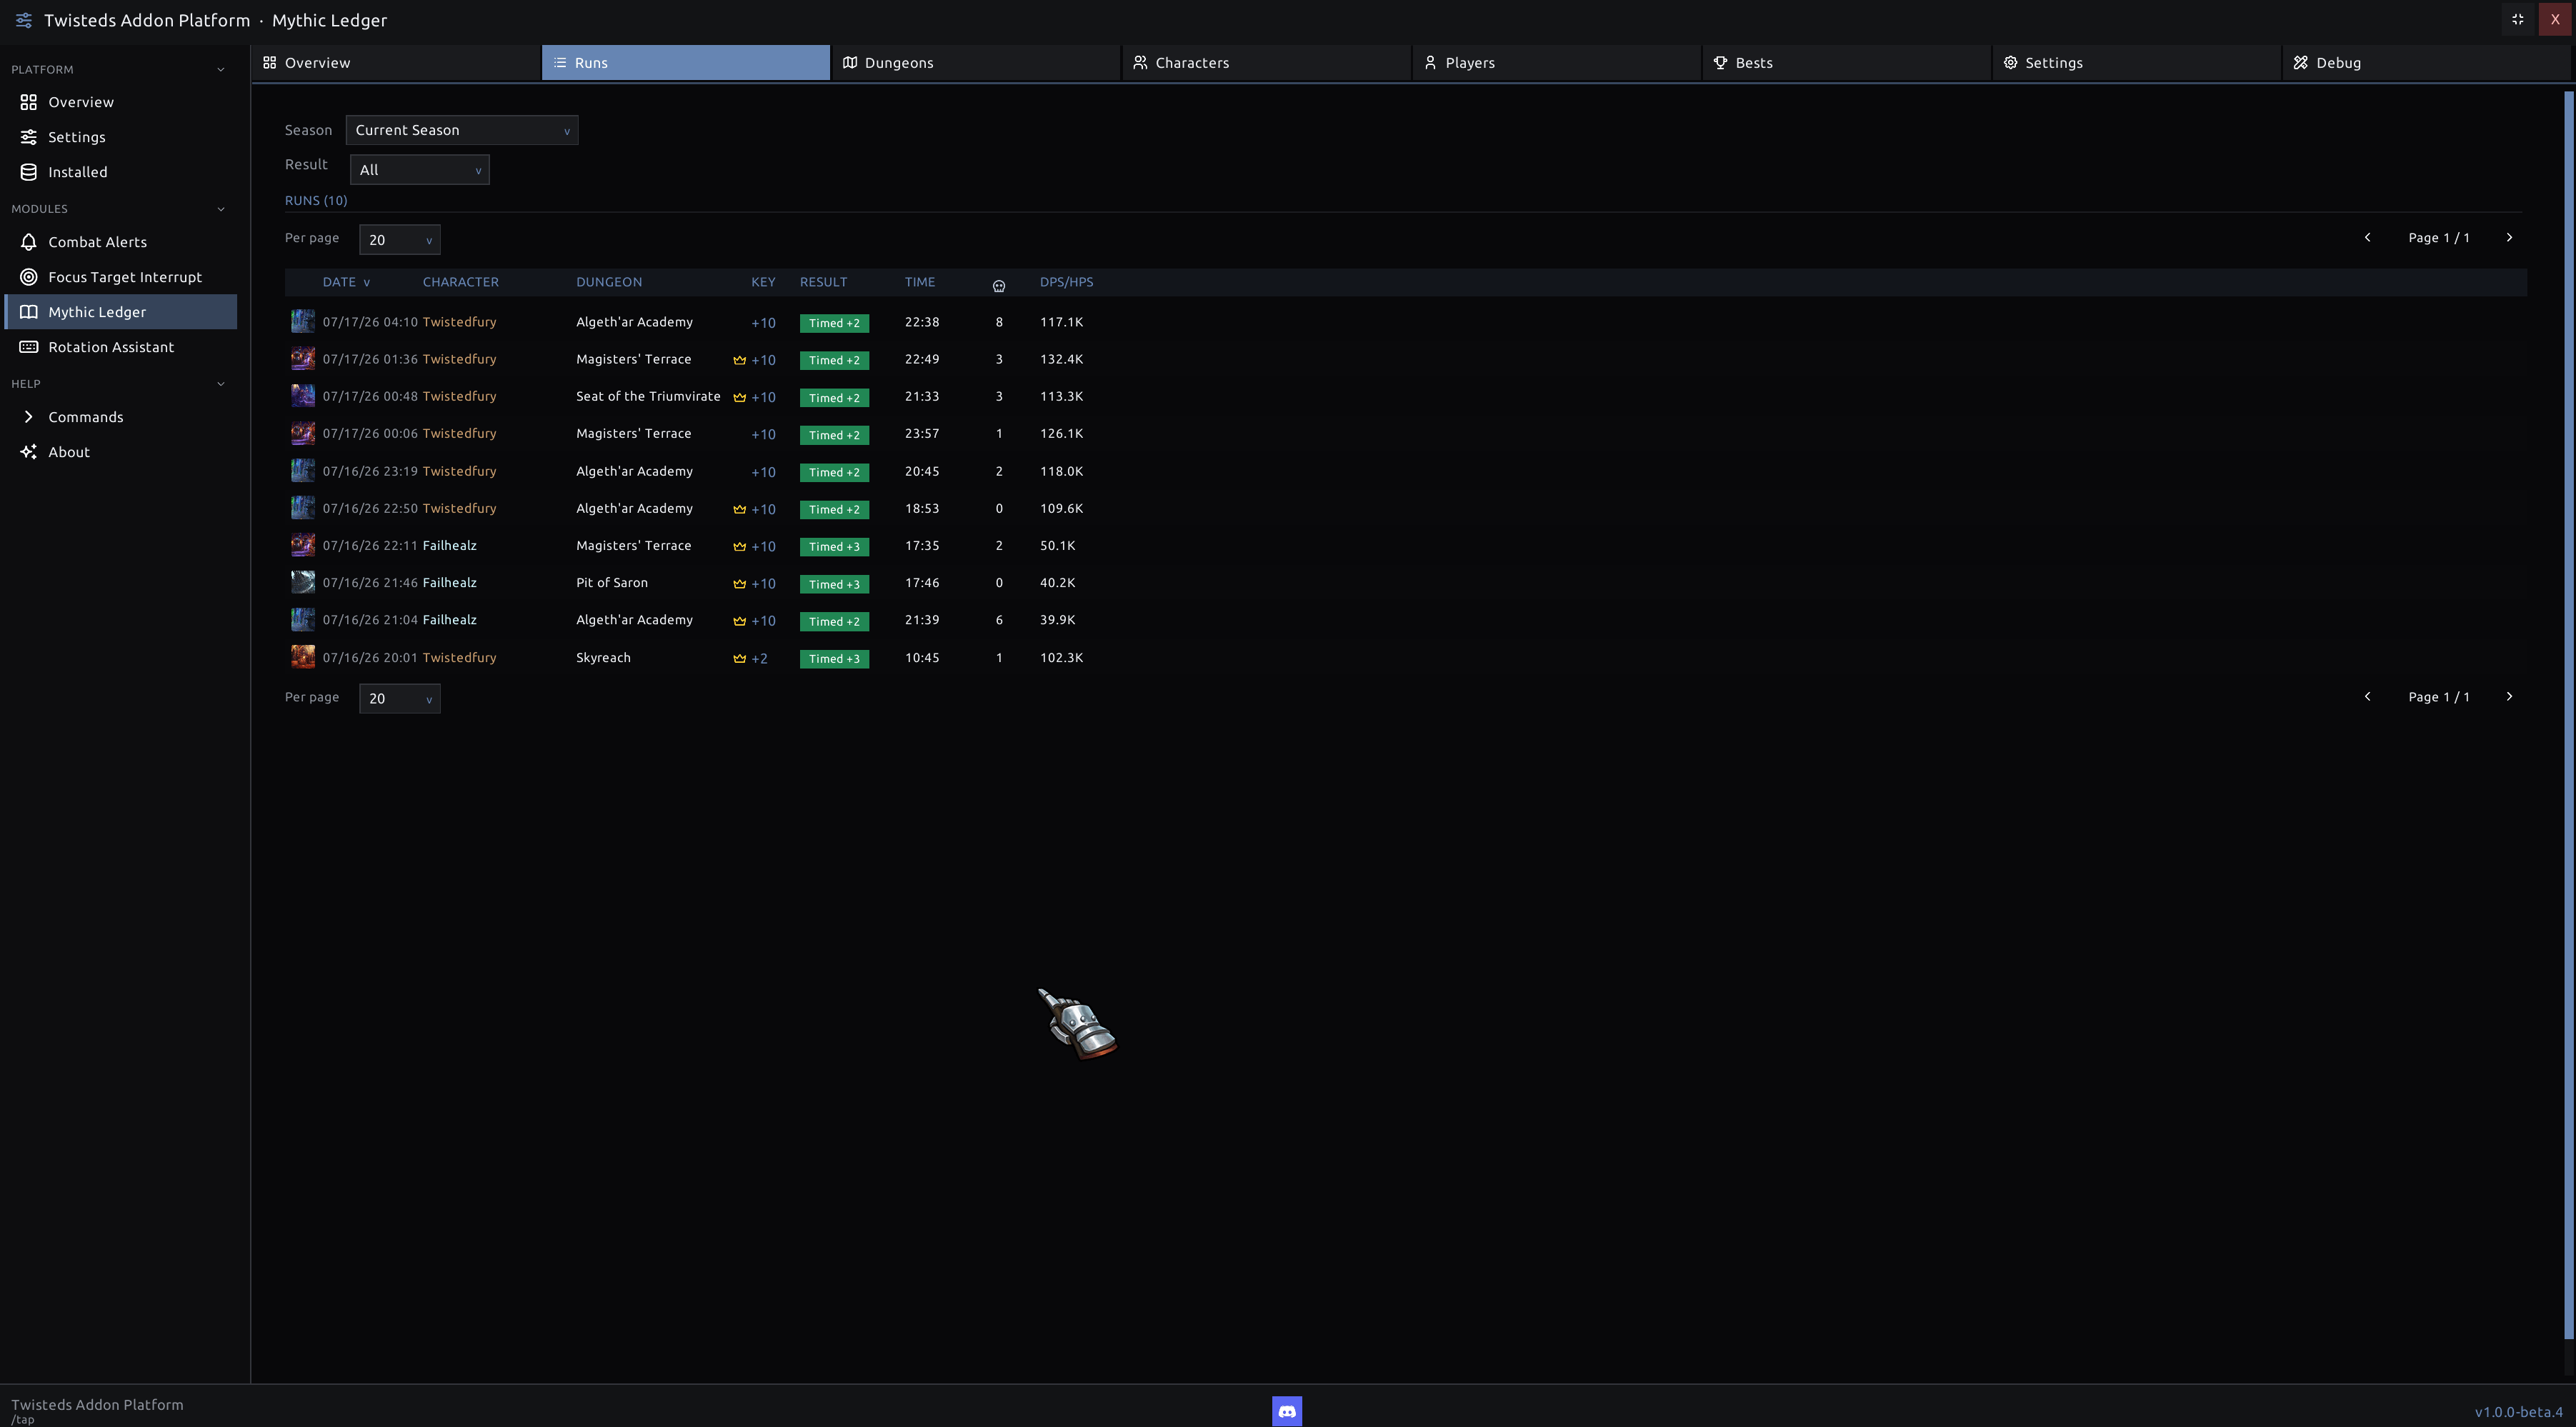This screenshot has width=2576, height=1427.
Task: Click the Overview grid icon in the sidebar
Action: point(29,102)
